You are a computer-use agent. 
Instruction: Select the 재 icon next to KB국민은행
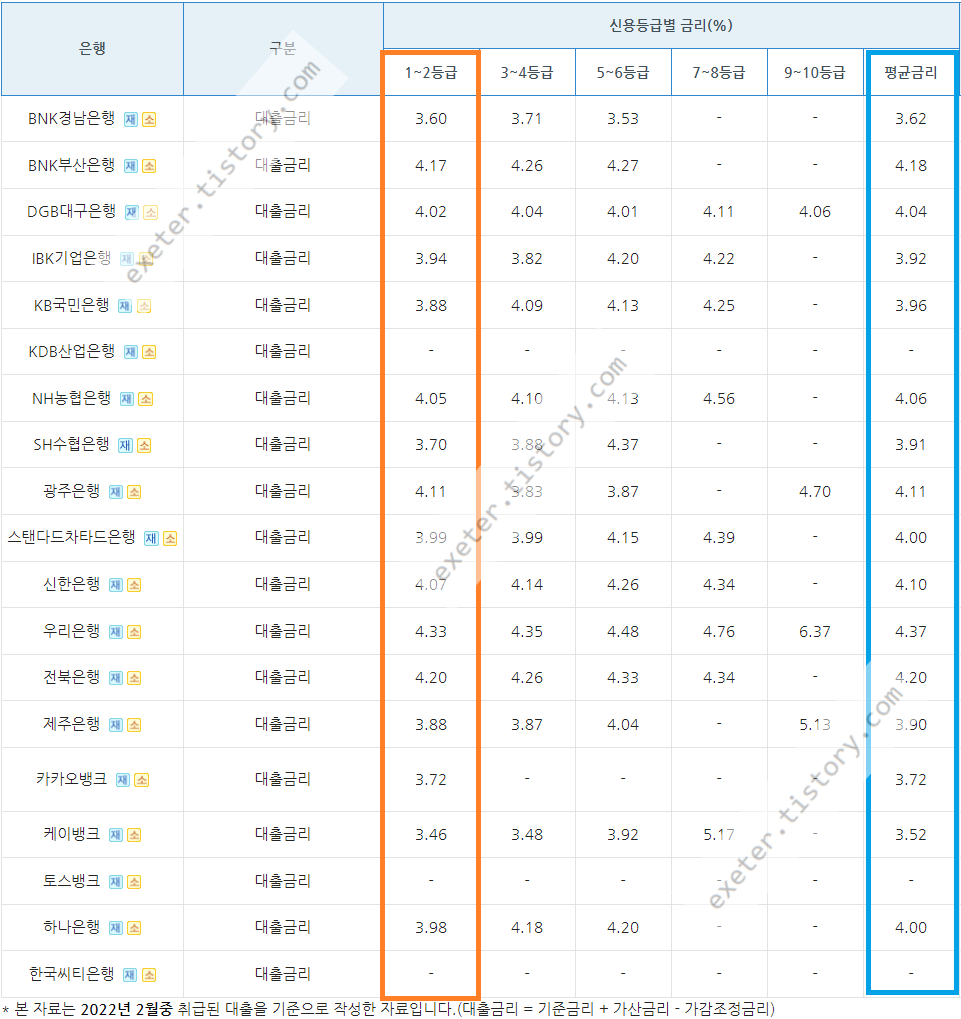coord(125,306)
